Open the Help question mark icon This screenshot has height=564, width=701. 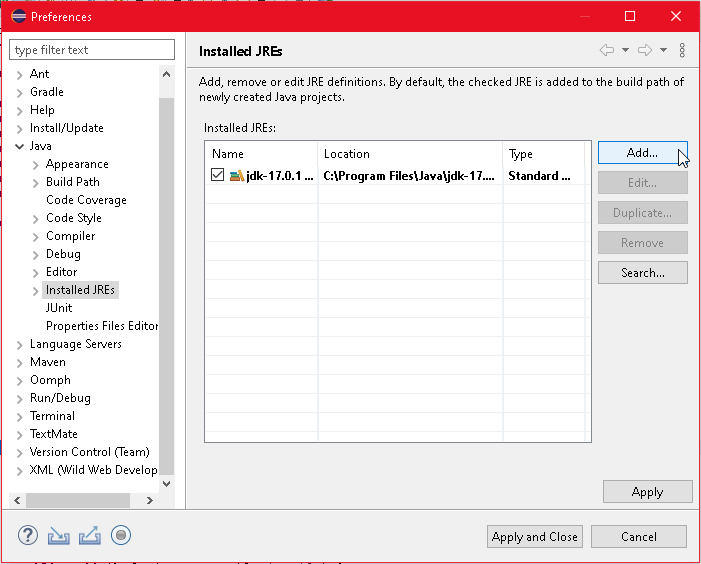(28, 535)
